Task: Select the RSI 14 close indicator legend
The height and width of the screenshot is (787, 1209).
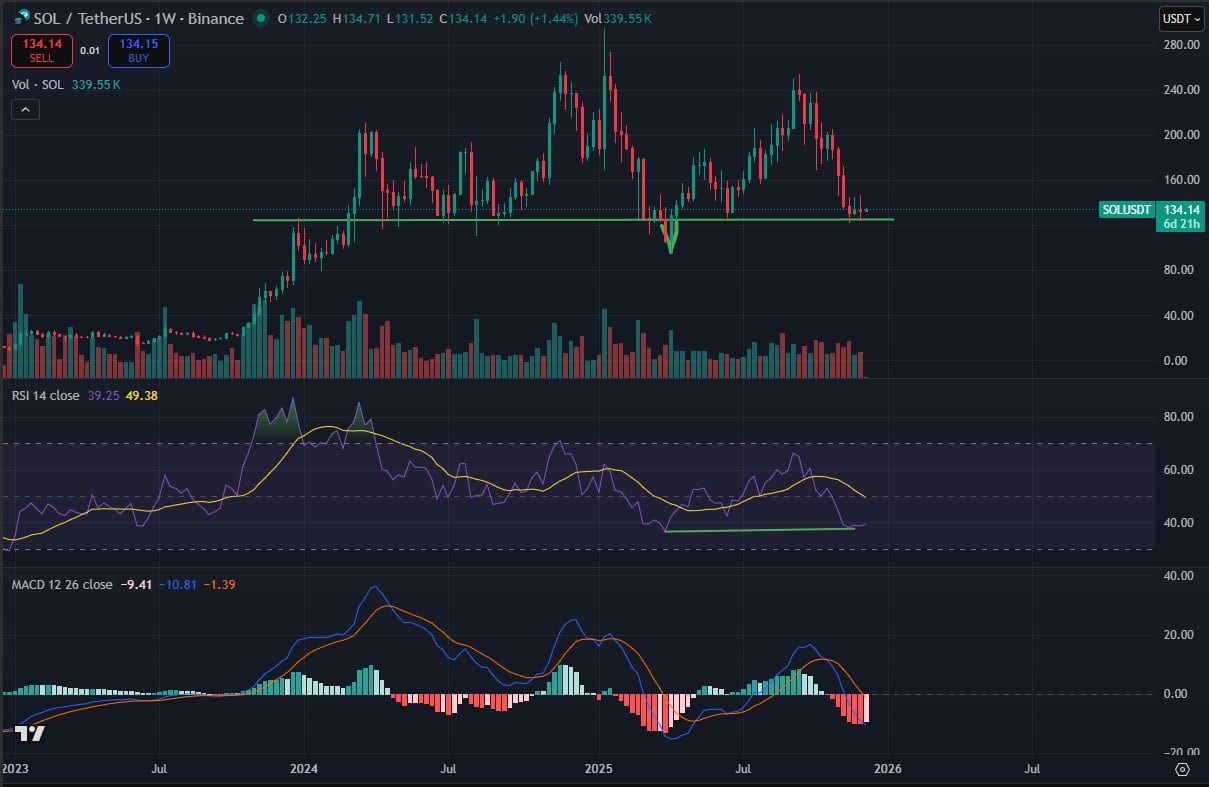Action: click(45, 395)
